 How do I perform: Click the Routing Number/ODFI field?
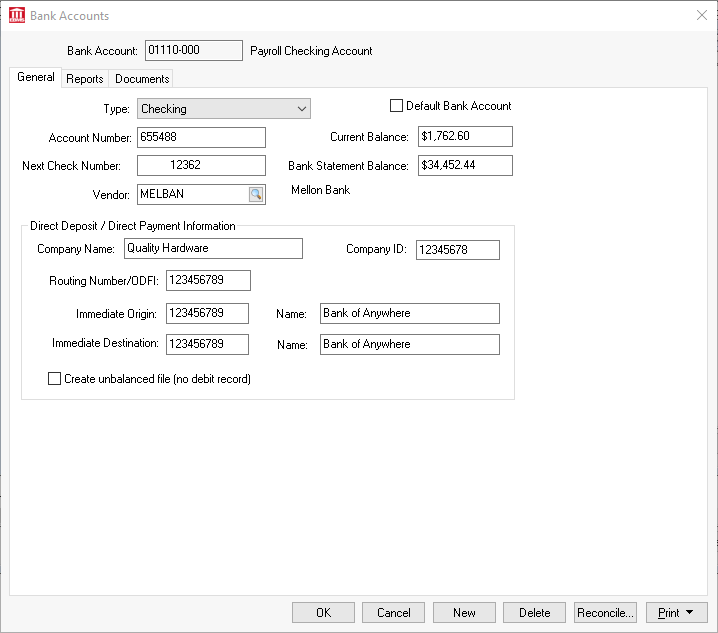(x=208, y=280)
